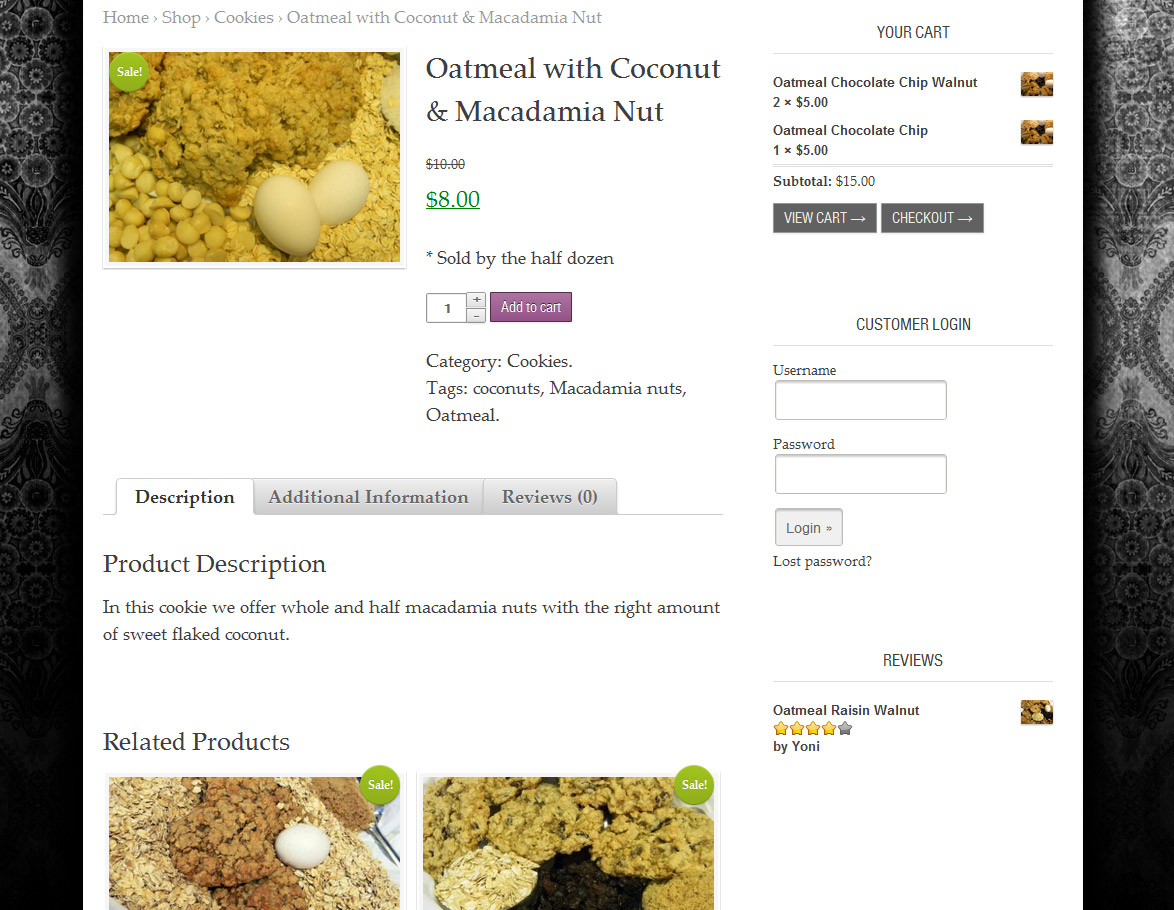Select the Description tab
This screenshot has height=910, width=1174.
[185, 497]
